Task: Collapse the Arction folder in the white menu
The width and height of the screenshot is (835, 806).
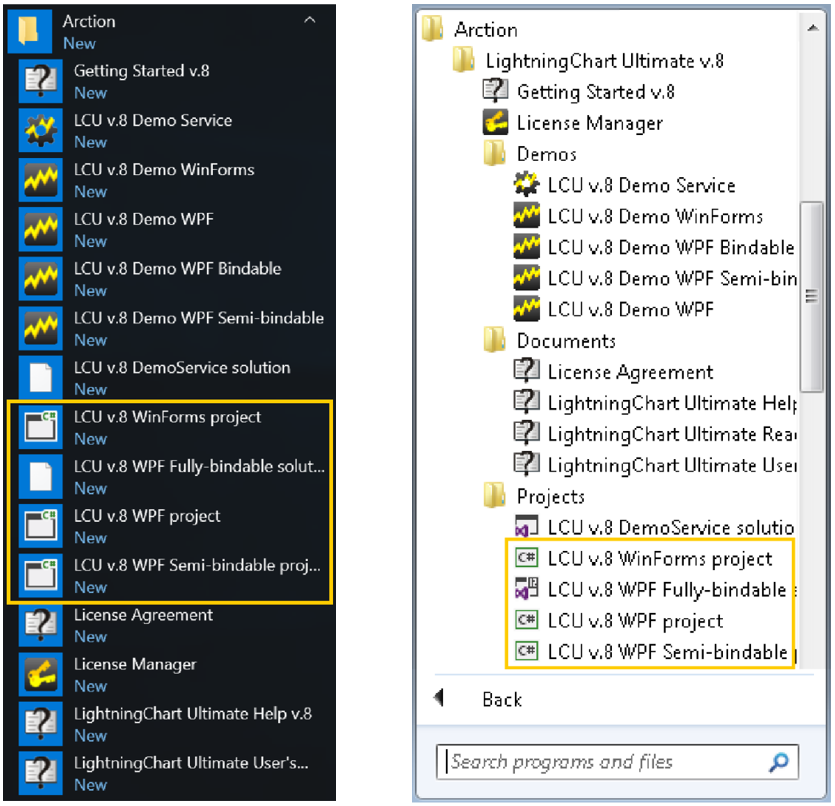Action: pyautogui.click(x=470, y=30)
